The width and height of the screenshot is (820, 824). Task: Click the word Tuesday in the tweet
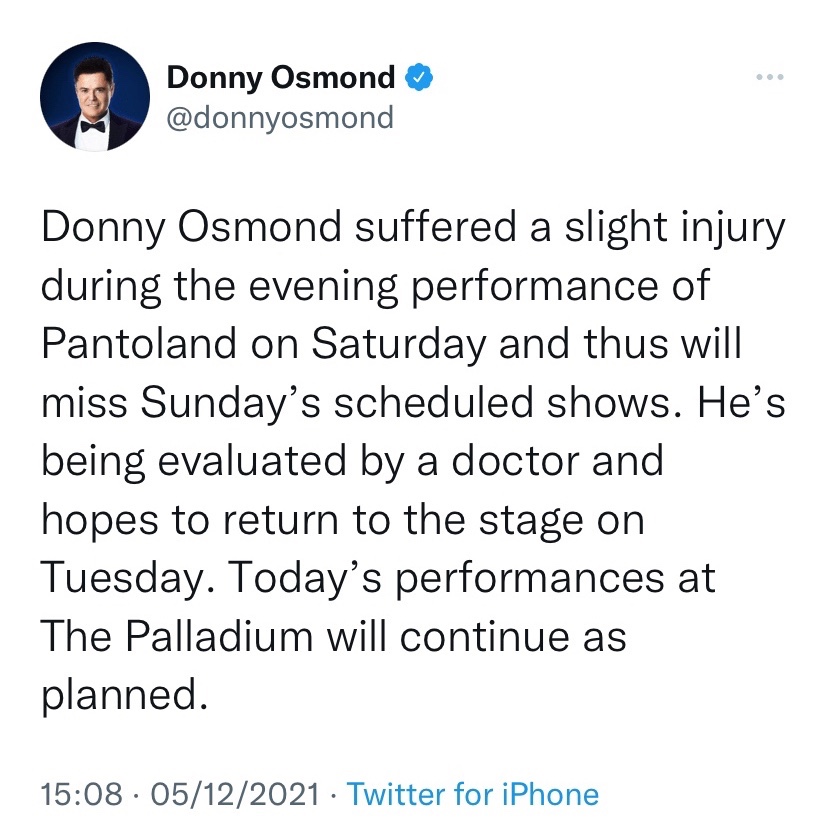[x=120, y=579]
